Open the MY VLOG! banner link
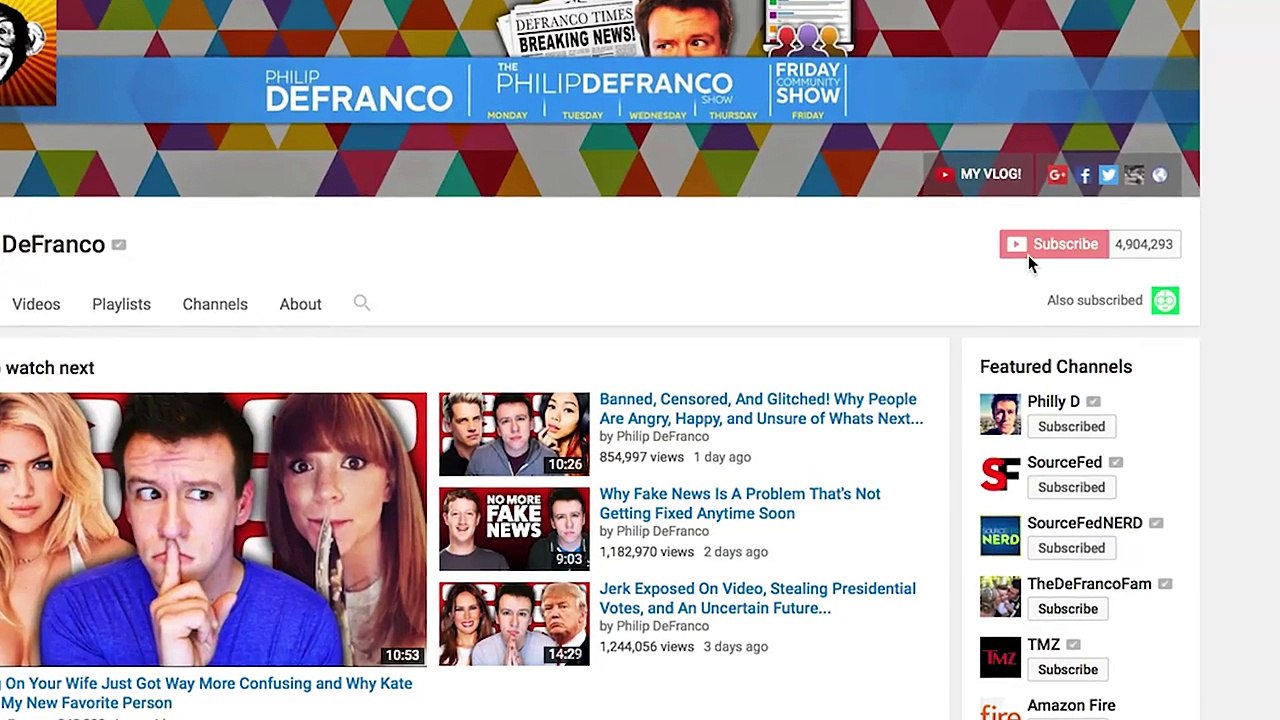This screenshot has width=1280, height=720. click(979, 175)
